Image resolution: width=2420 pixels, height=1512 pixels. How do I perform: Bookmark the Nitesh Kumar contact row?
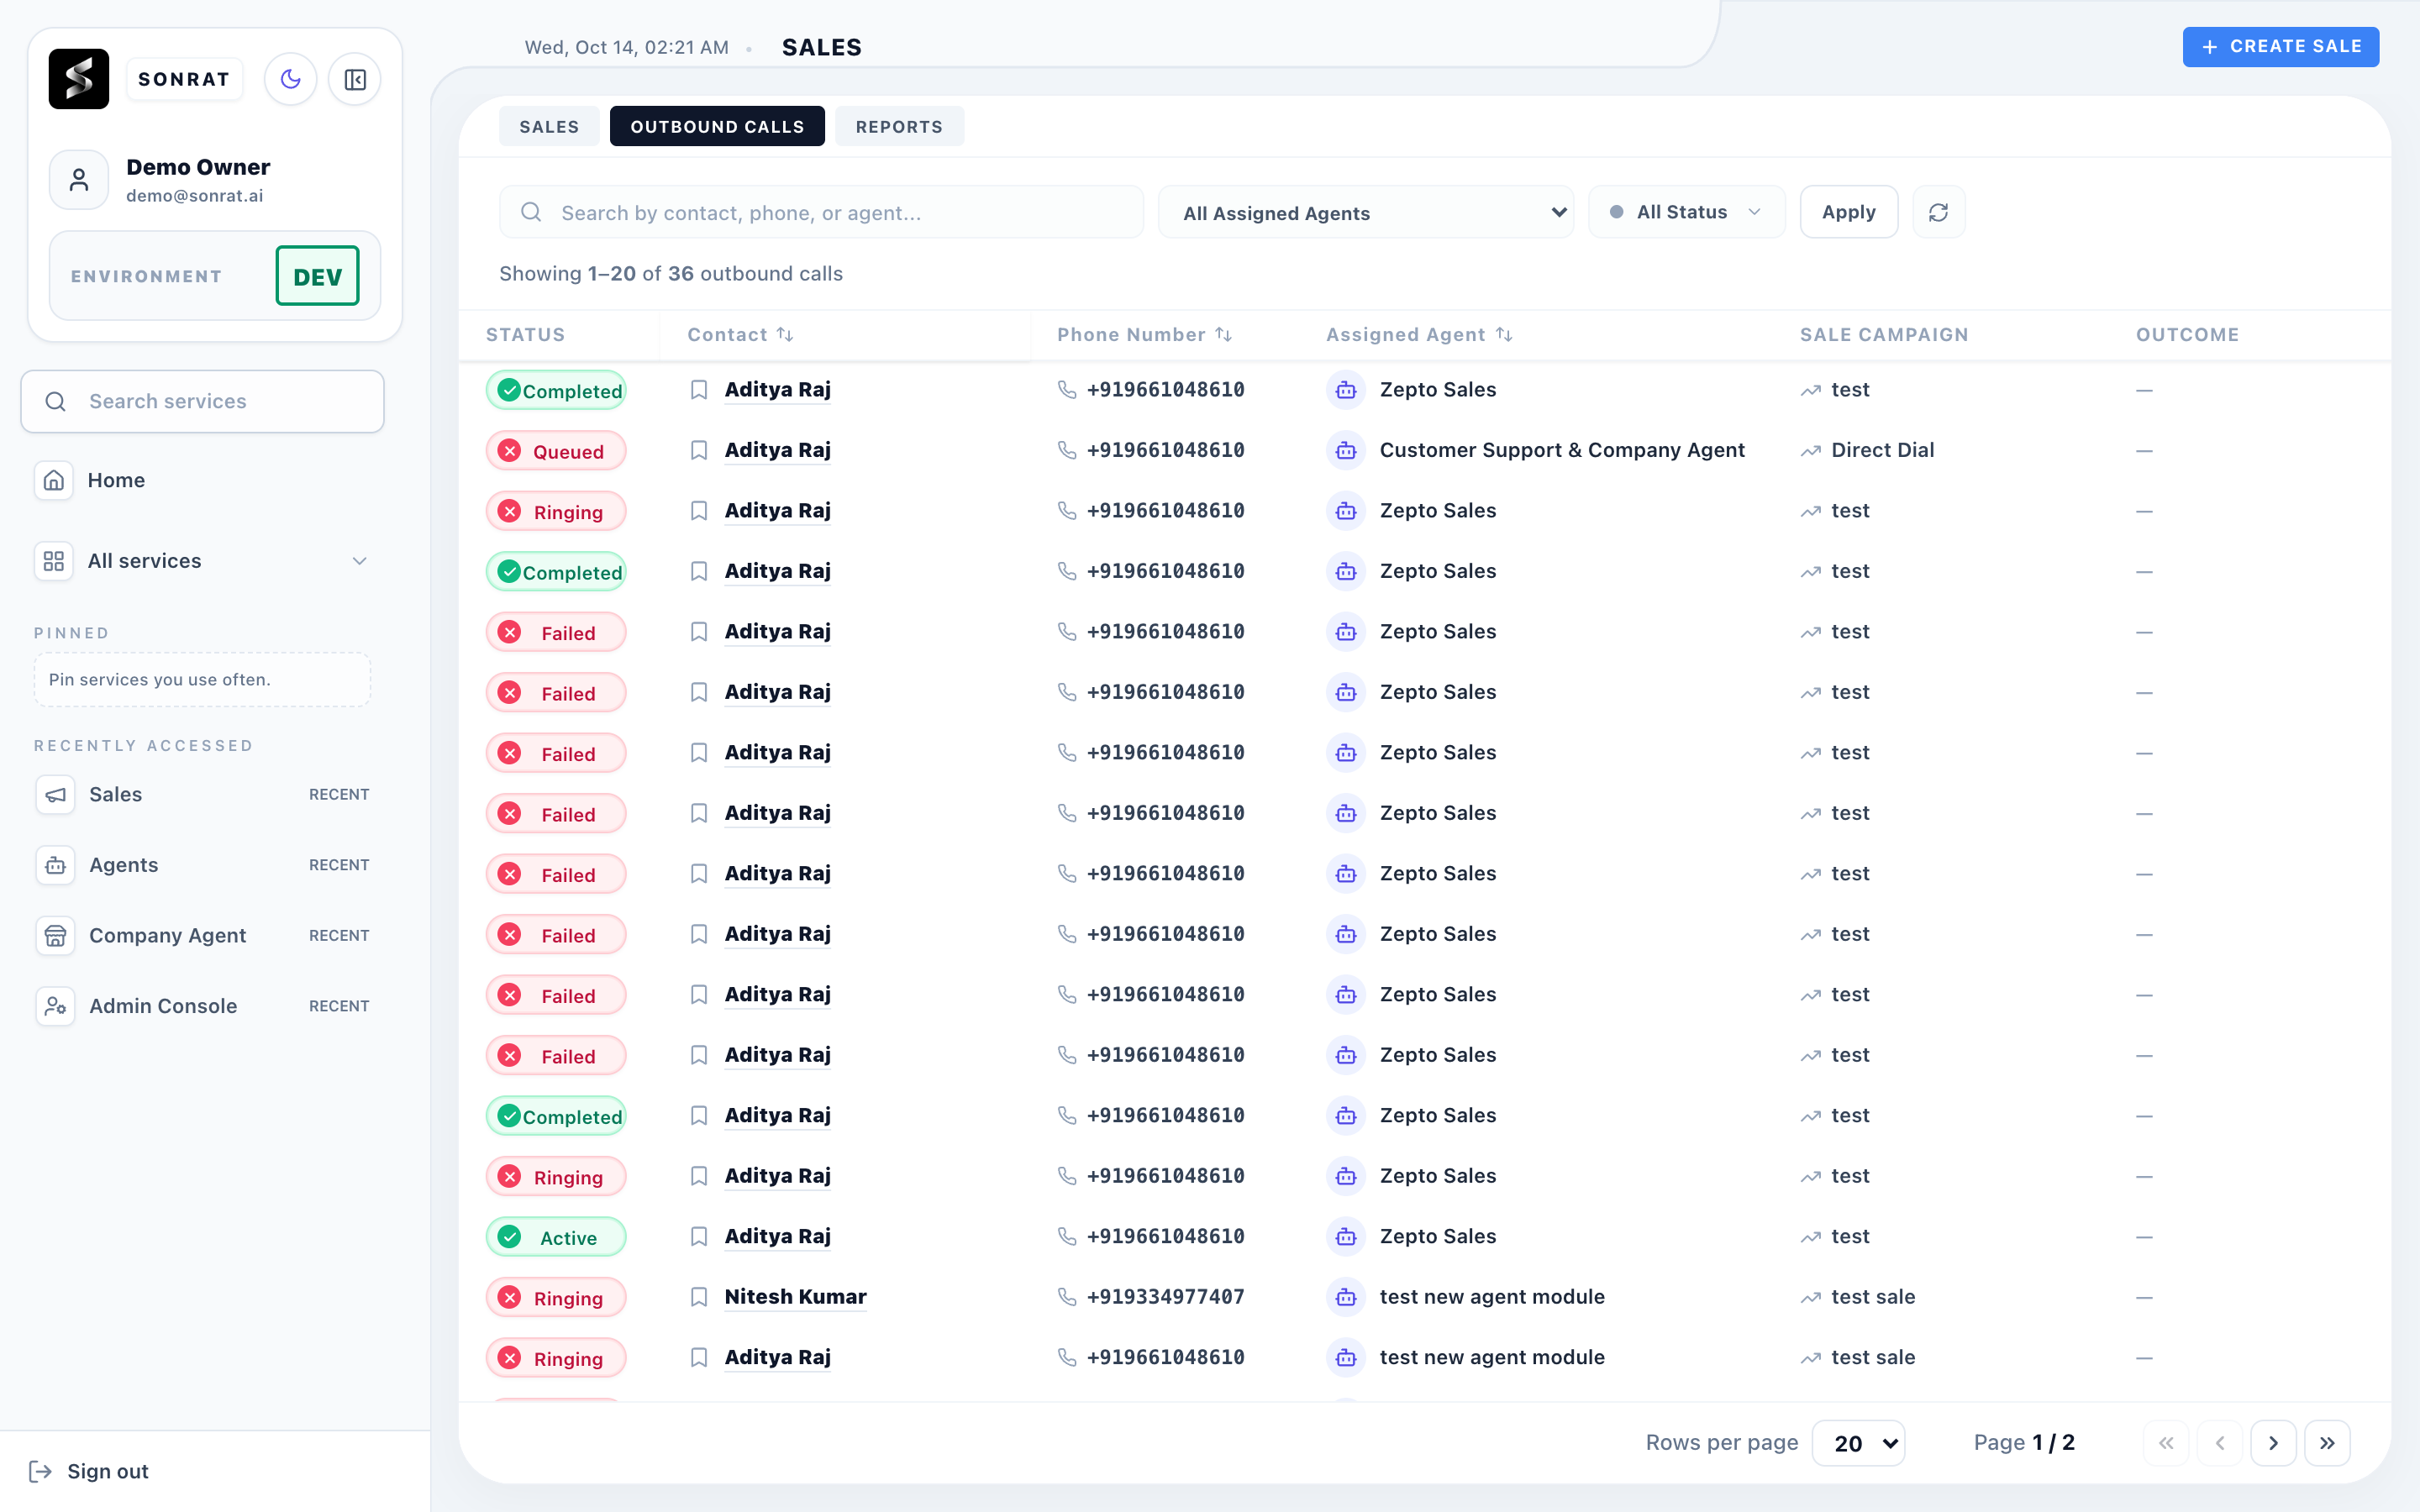[x=699, y=1297]
